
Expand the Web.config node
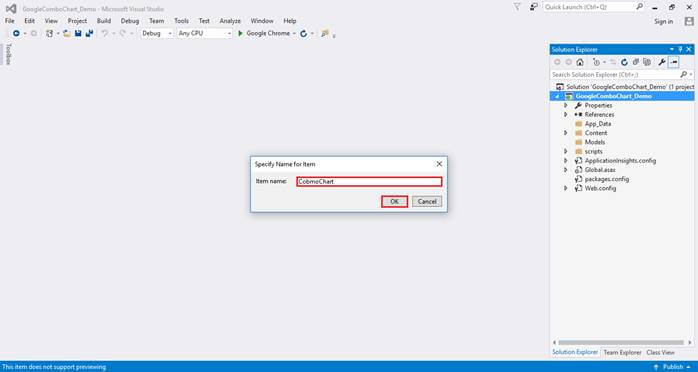[x=566, y=188]
